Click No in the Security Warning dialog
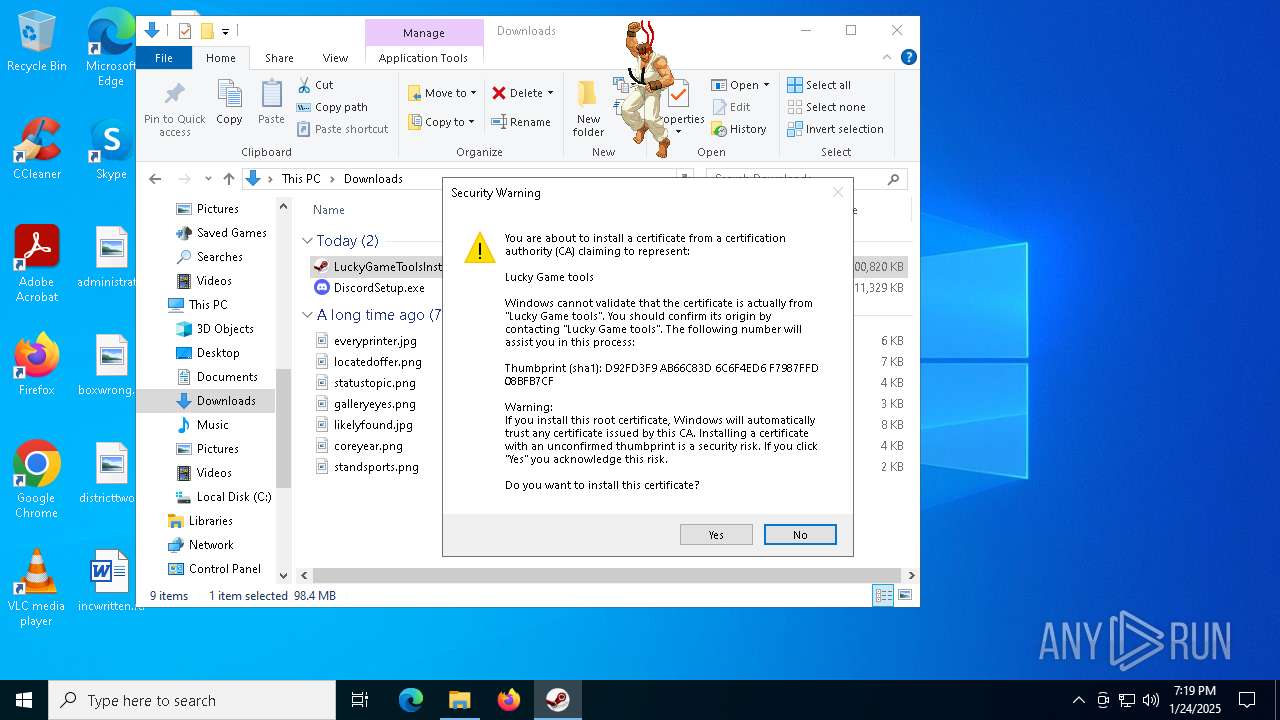Viewport: 1280px width, 720px height. (x=800, y=535)
